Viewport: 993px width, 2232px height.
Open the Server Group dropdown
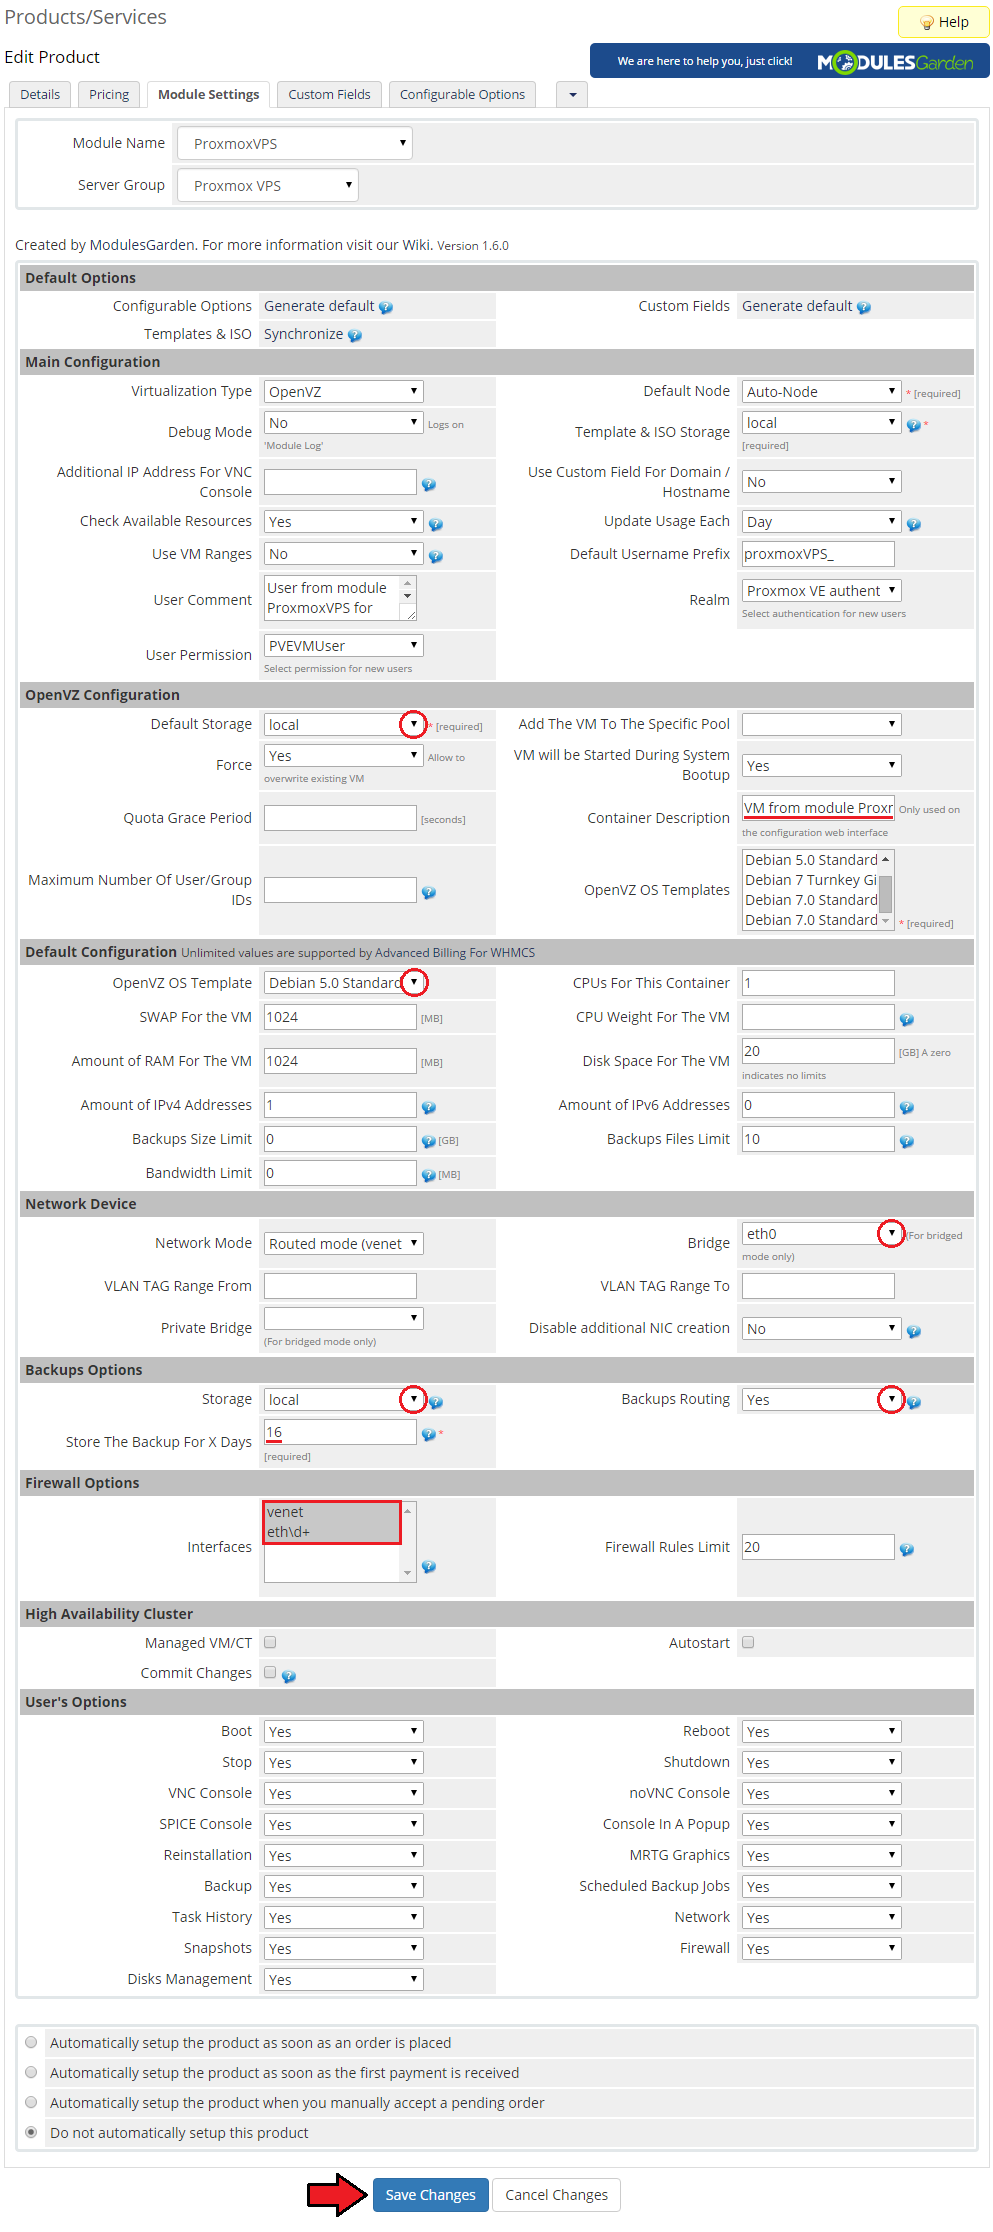[x=267, y=185]
